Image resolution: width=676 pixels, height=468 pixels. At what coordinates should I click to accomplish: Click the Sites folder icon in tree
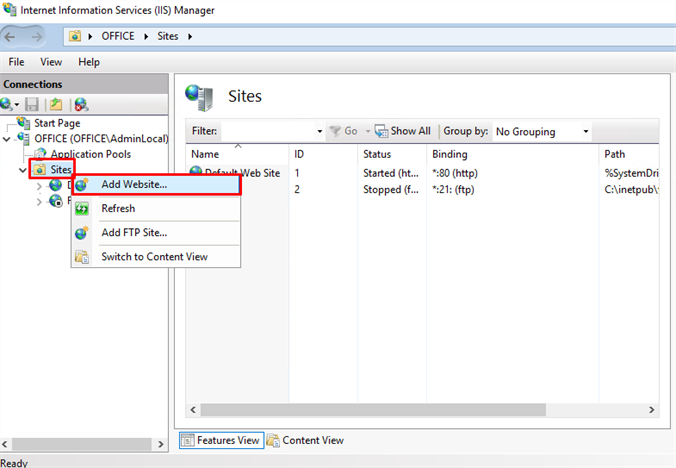40,169
